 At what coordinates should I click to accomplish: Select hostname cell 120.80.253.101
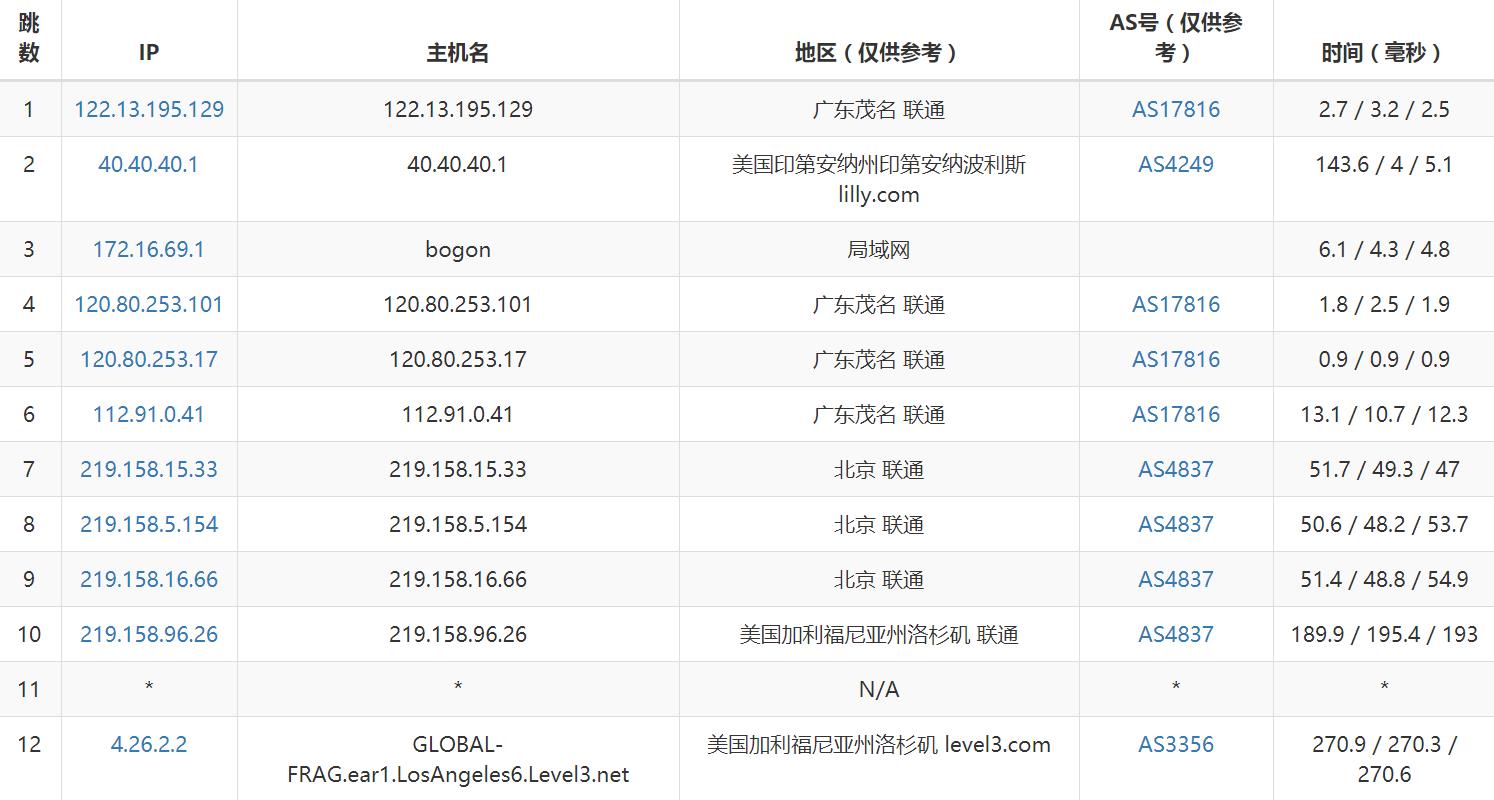click(458, 304)
